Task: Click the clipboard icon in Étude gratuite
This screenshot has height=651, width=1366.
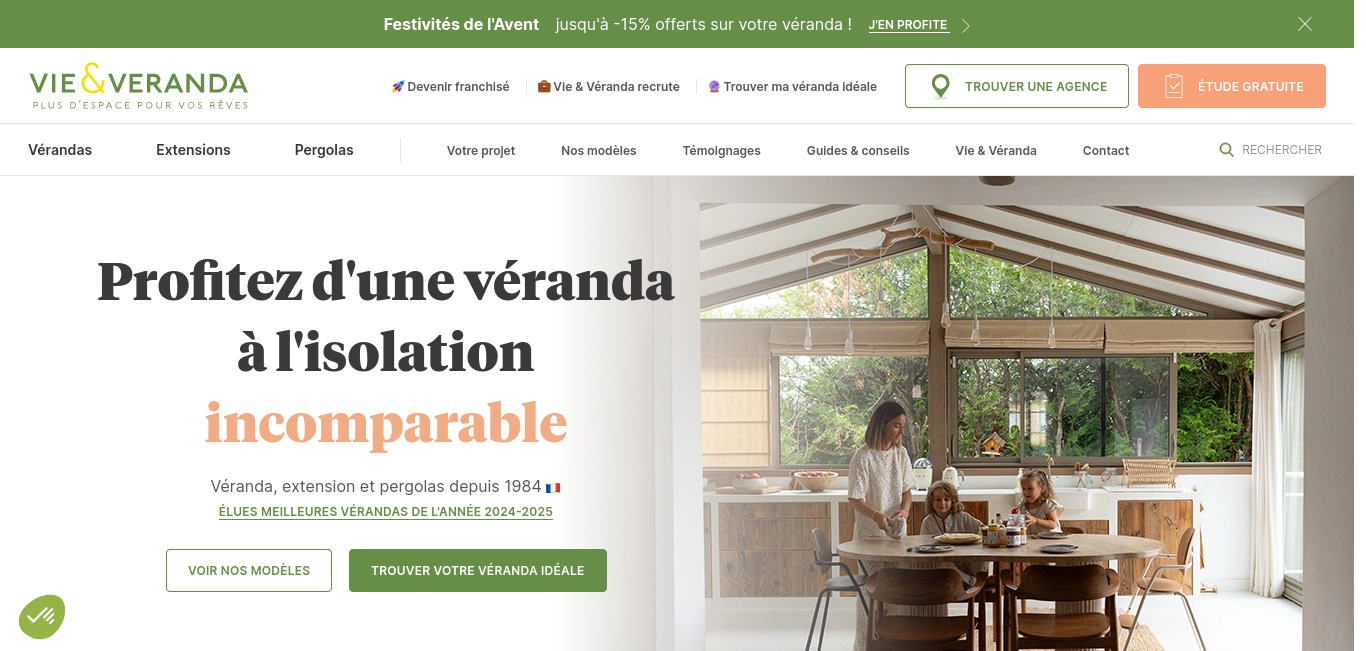Action: tap(1174, 87)
